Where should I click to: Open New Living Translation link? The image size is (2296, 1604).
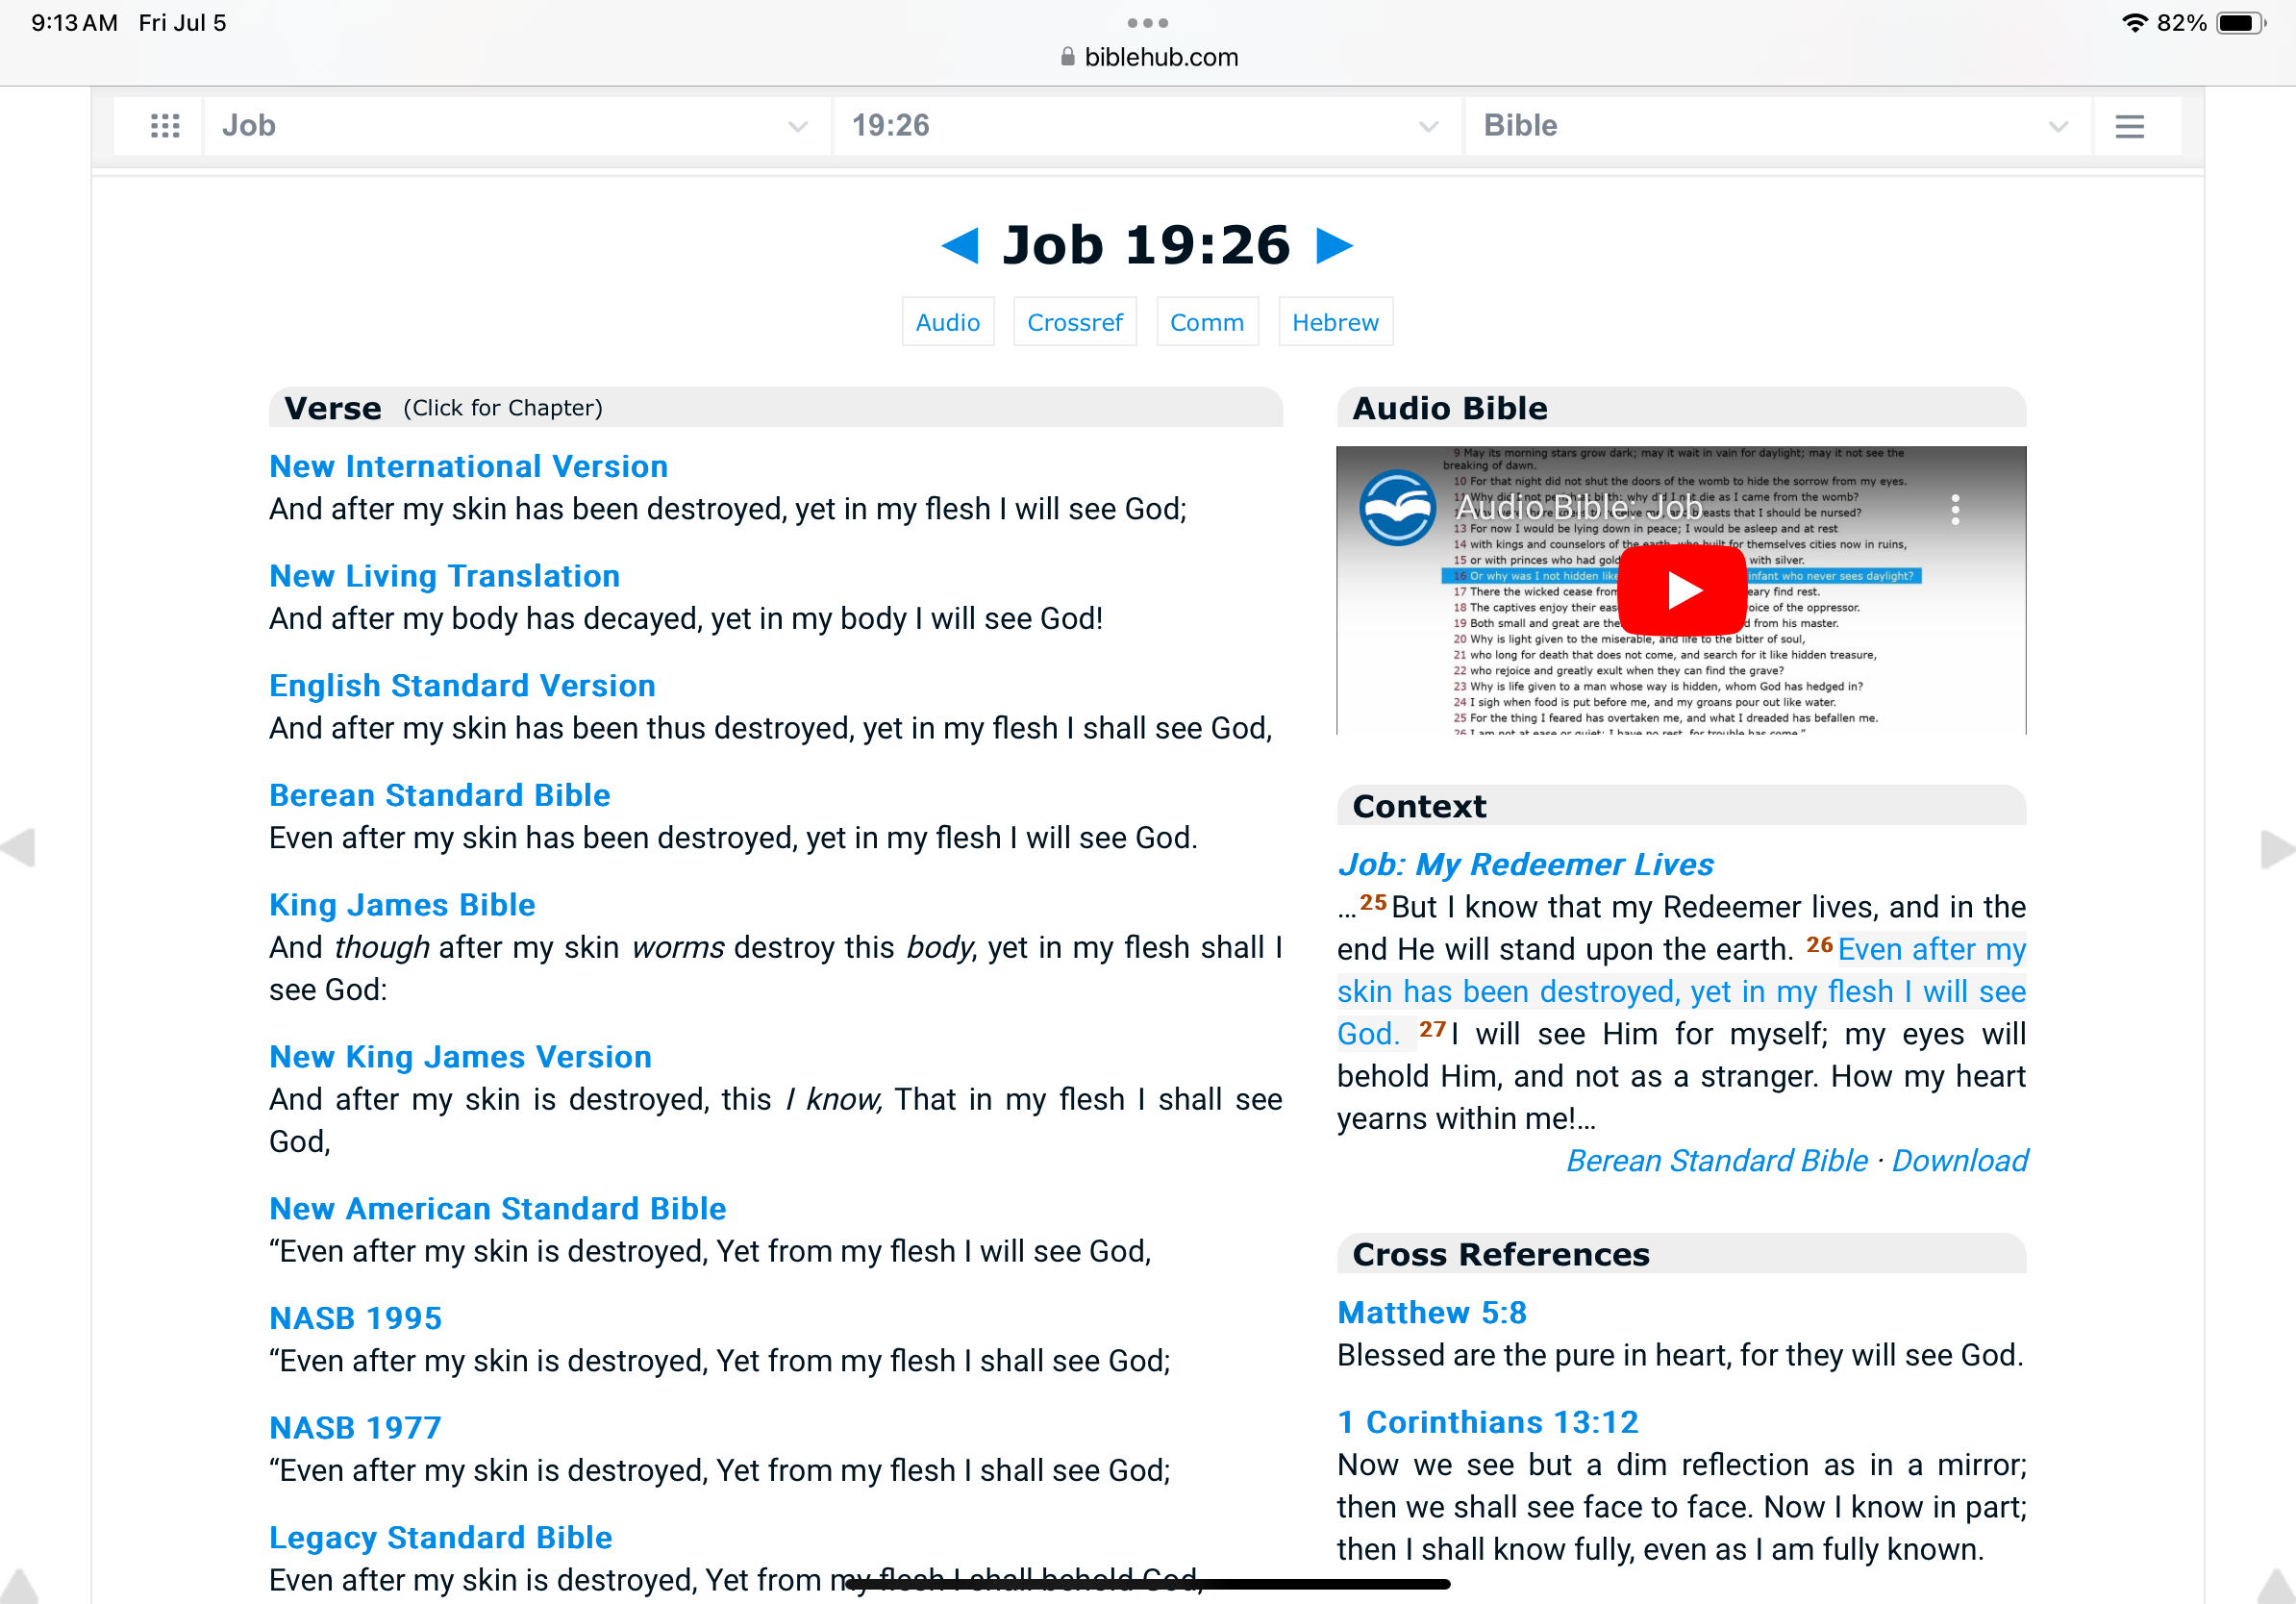[x=444, y=576]
